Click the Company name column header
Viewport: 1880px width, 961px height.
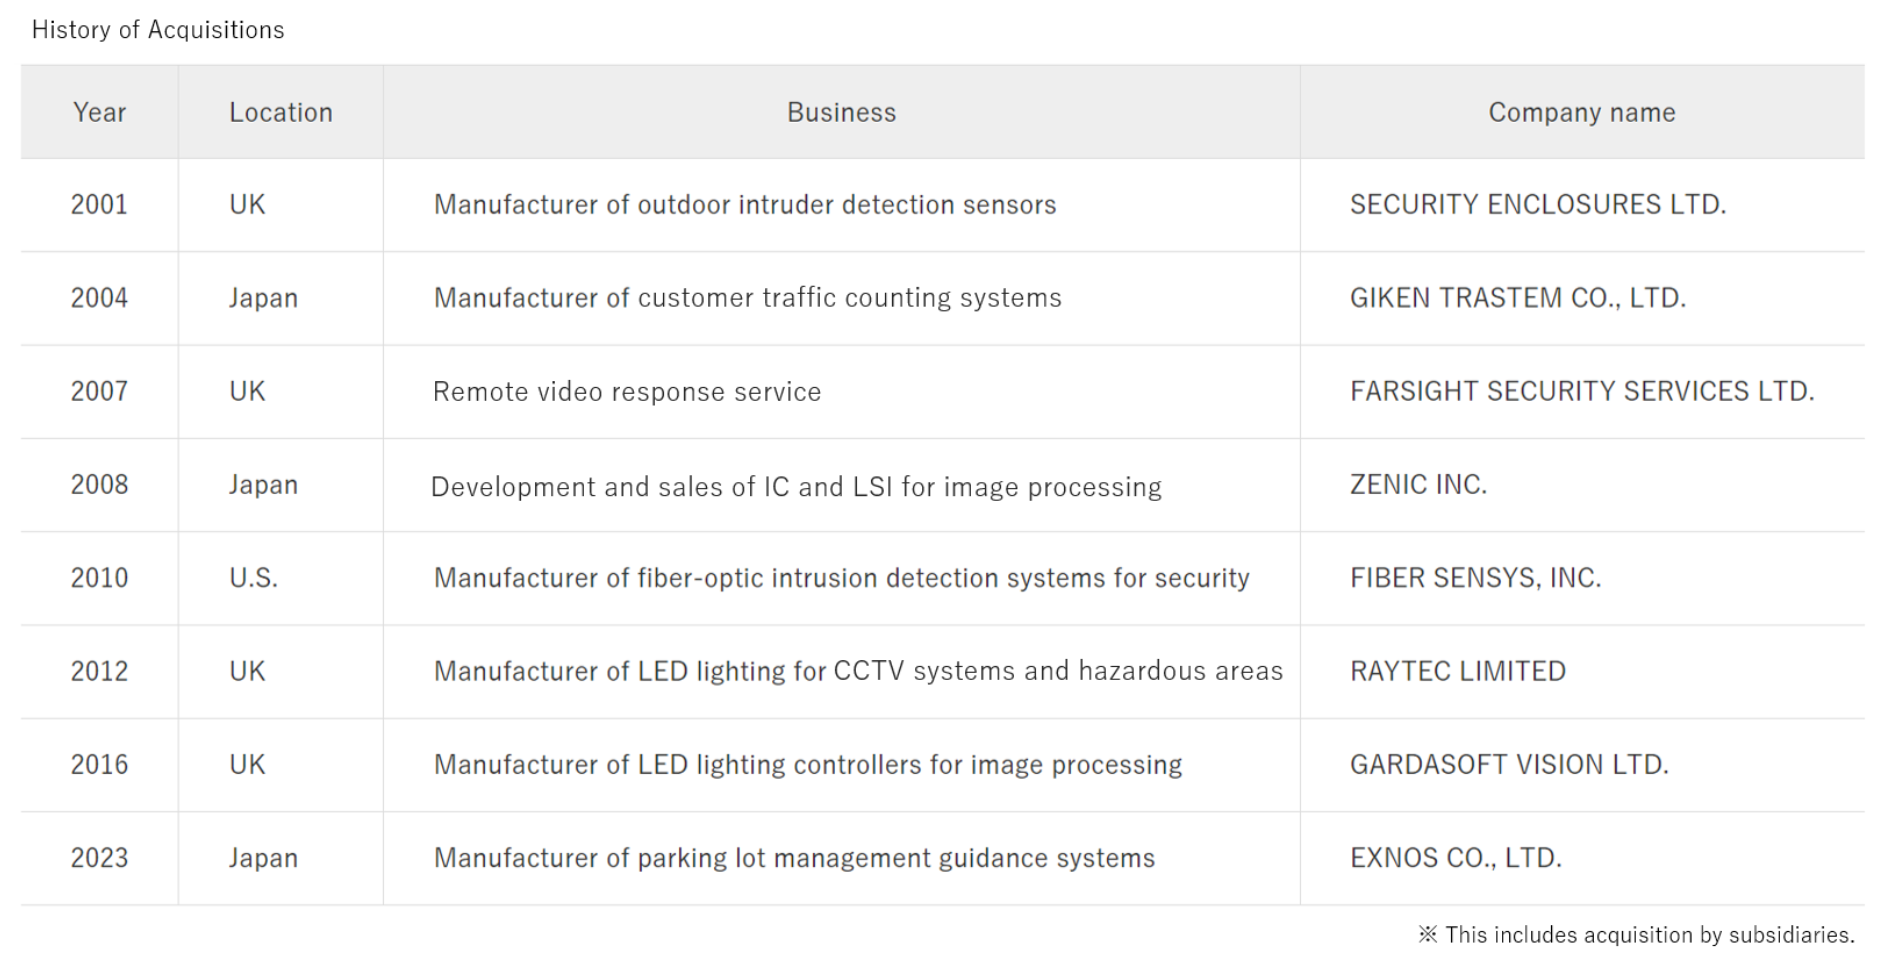pos(1581,112)
